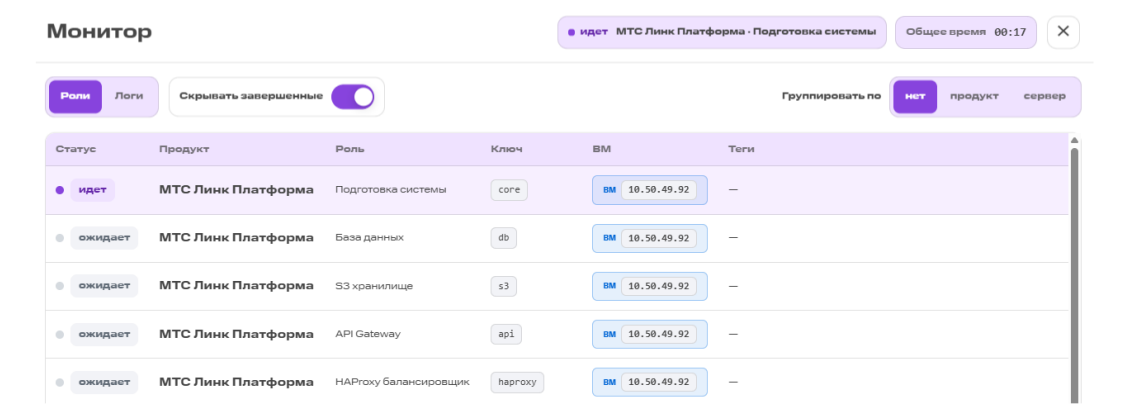Click the ВМ 10.50.49.92 badge for core

coord(649,190)
